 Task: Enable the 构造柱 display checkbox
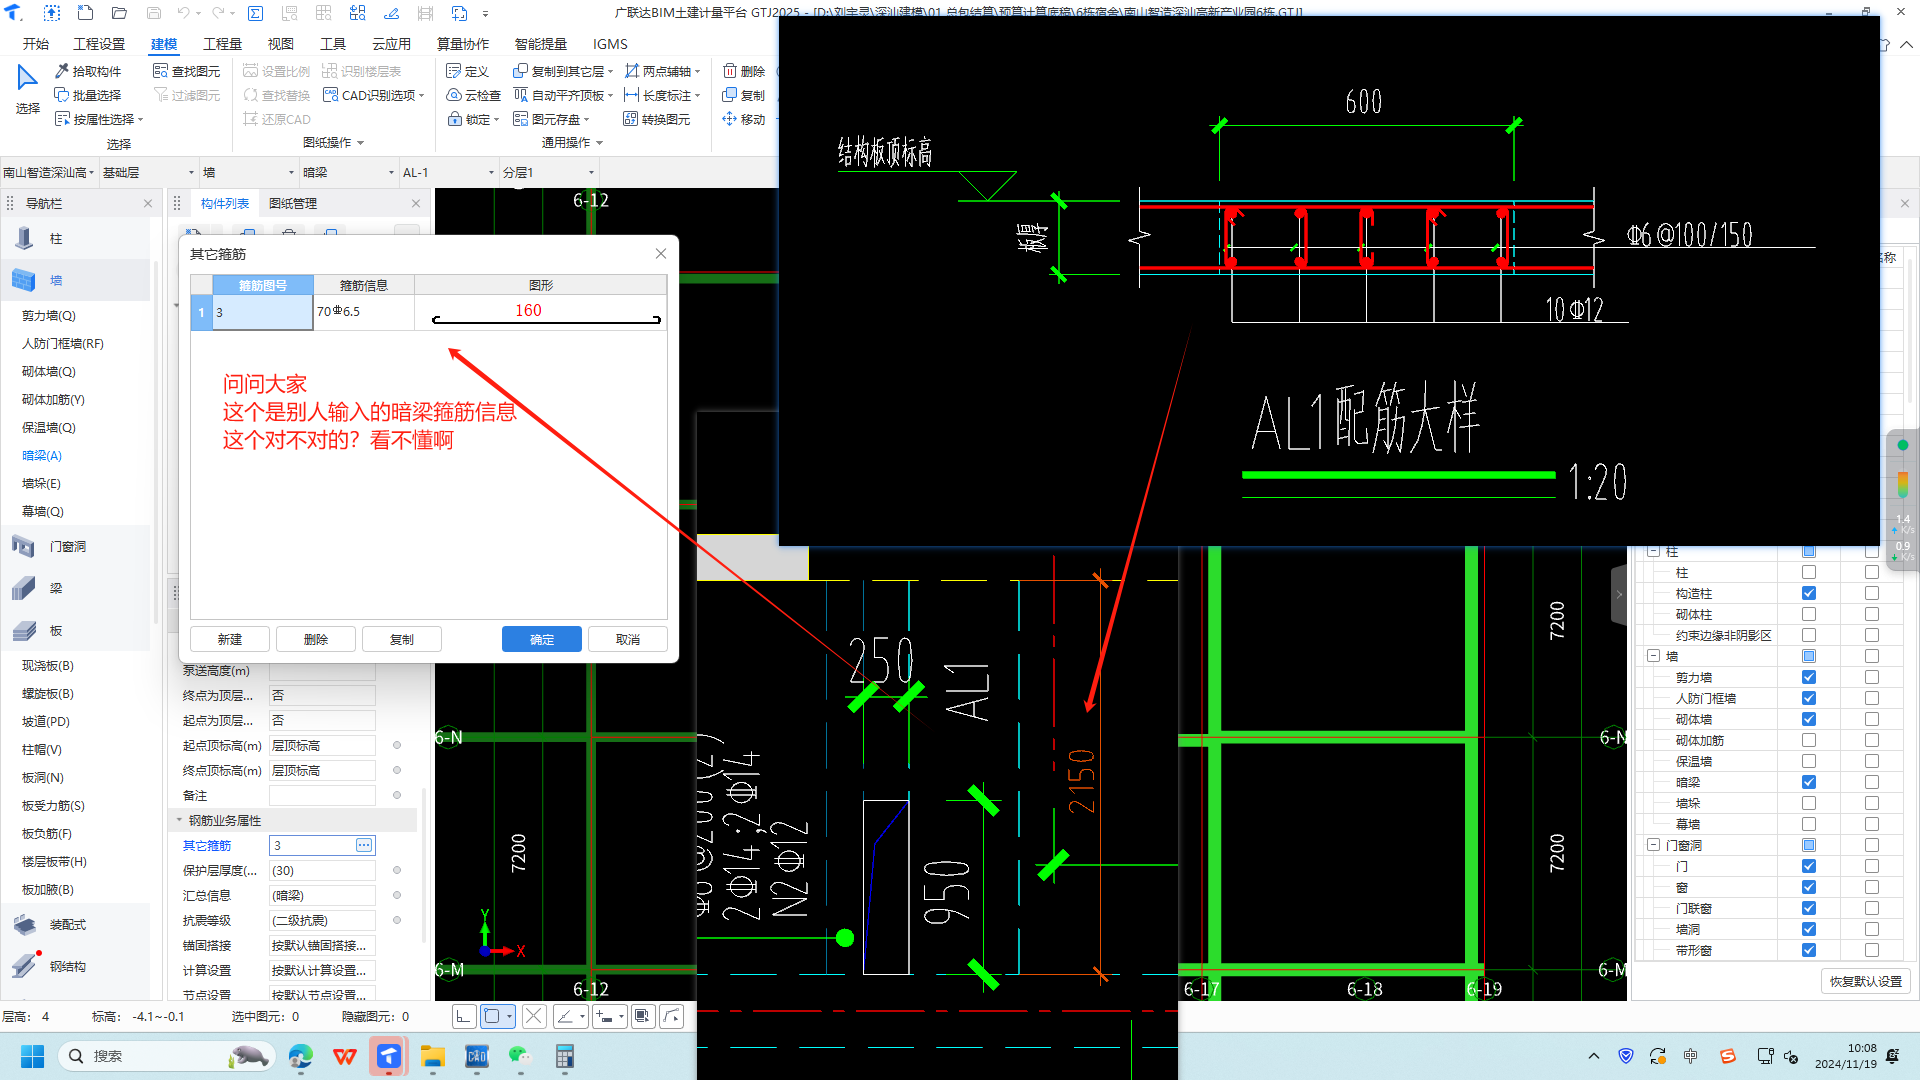click(x=1808, y=593)
